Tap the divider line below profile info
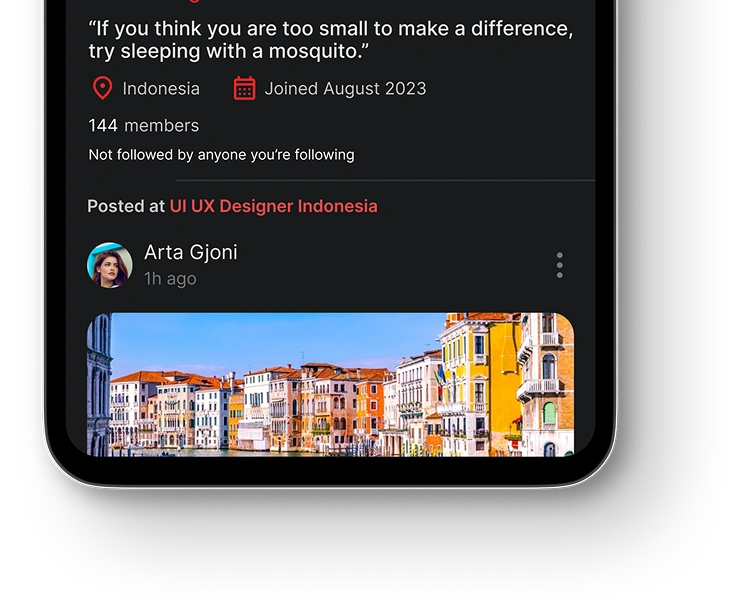Screen dimensions: 744x613 pyautogui.click(x=385, y=180)
